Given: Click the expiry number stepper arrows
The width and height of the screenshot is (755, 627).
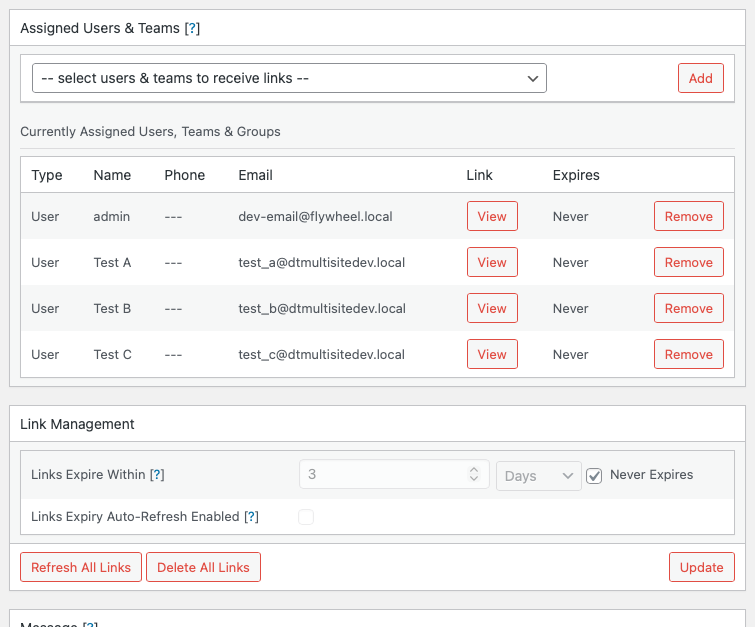Looking at the screenshot, I should (474, 475).
